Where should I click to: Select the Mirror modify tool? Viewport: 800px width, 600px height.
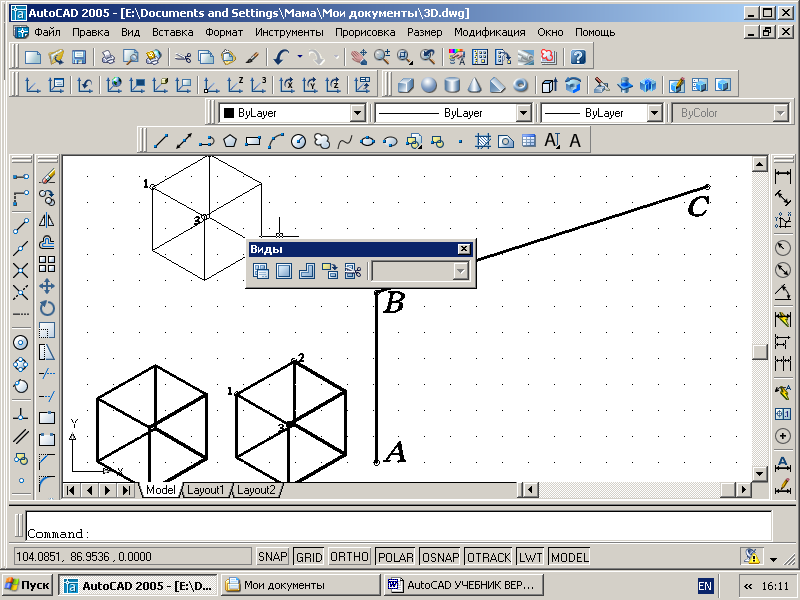point(47,220)
